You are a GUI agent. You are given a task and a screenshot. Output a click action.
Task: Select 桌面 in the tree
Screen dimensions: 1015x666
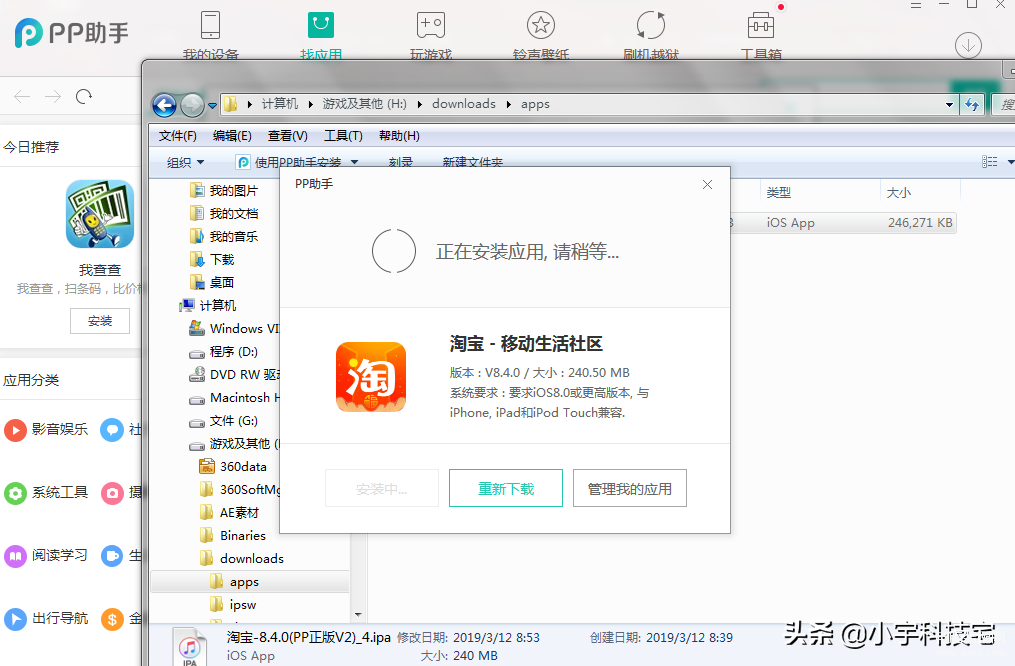[x=212, y=282]
